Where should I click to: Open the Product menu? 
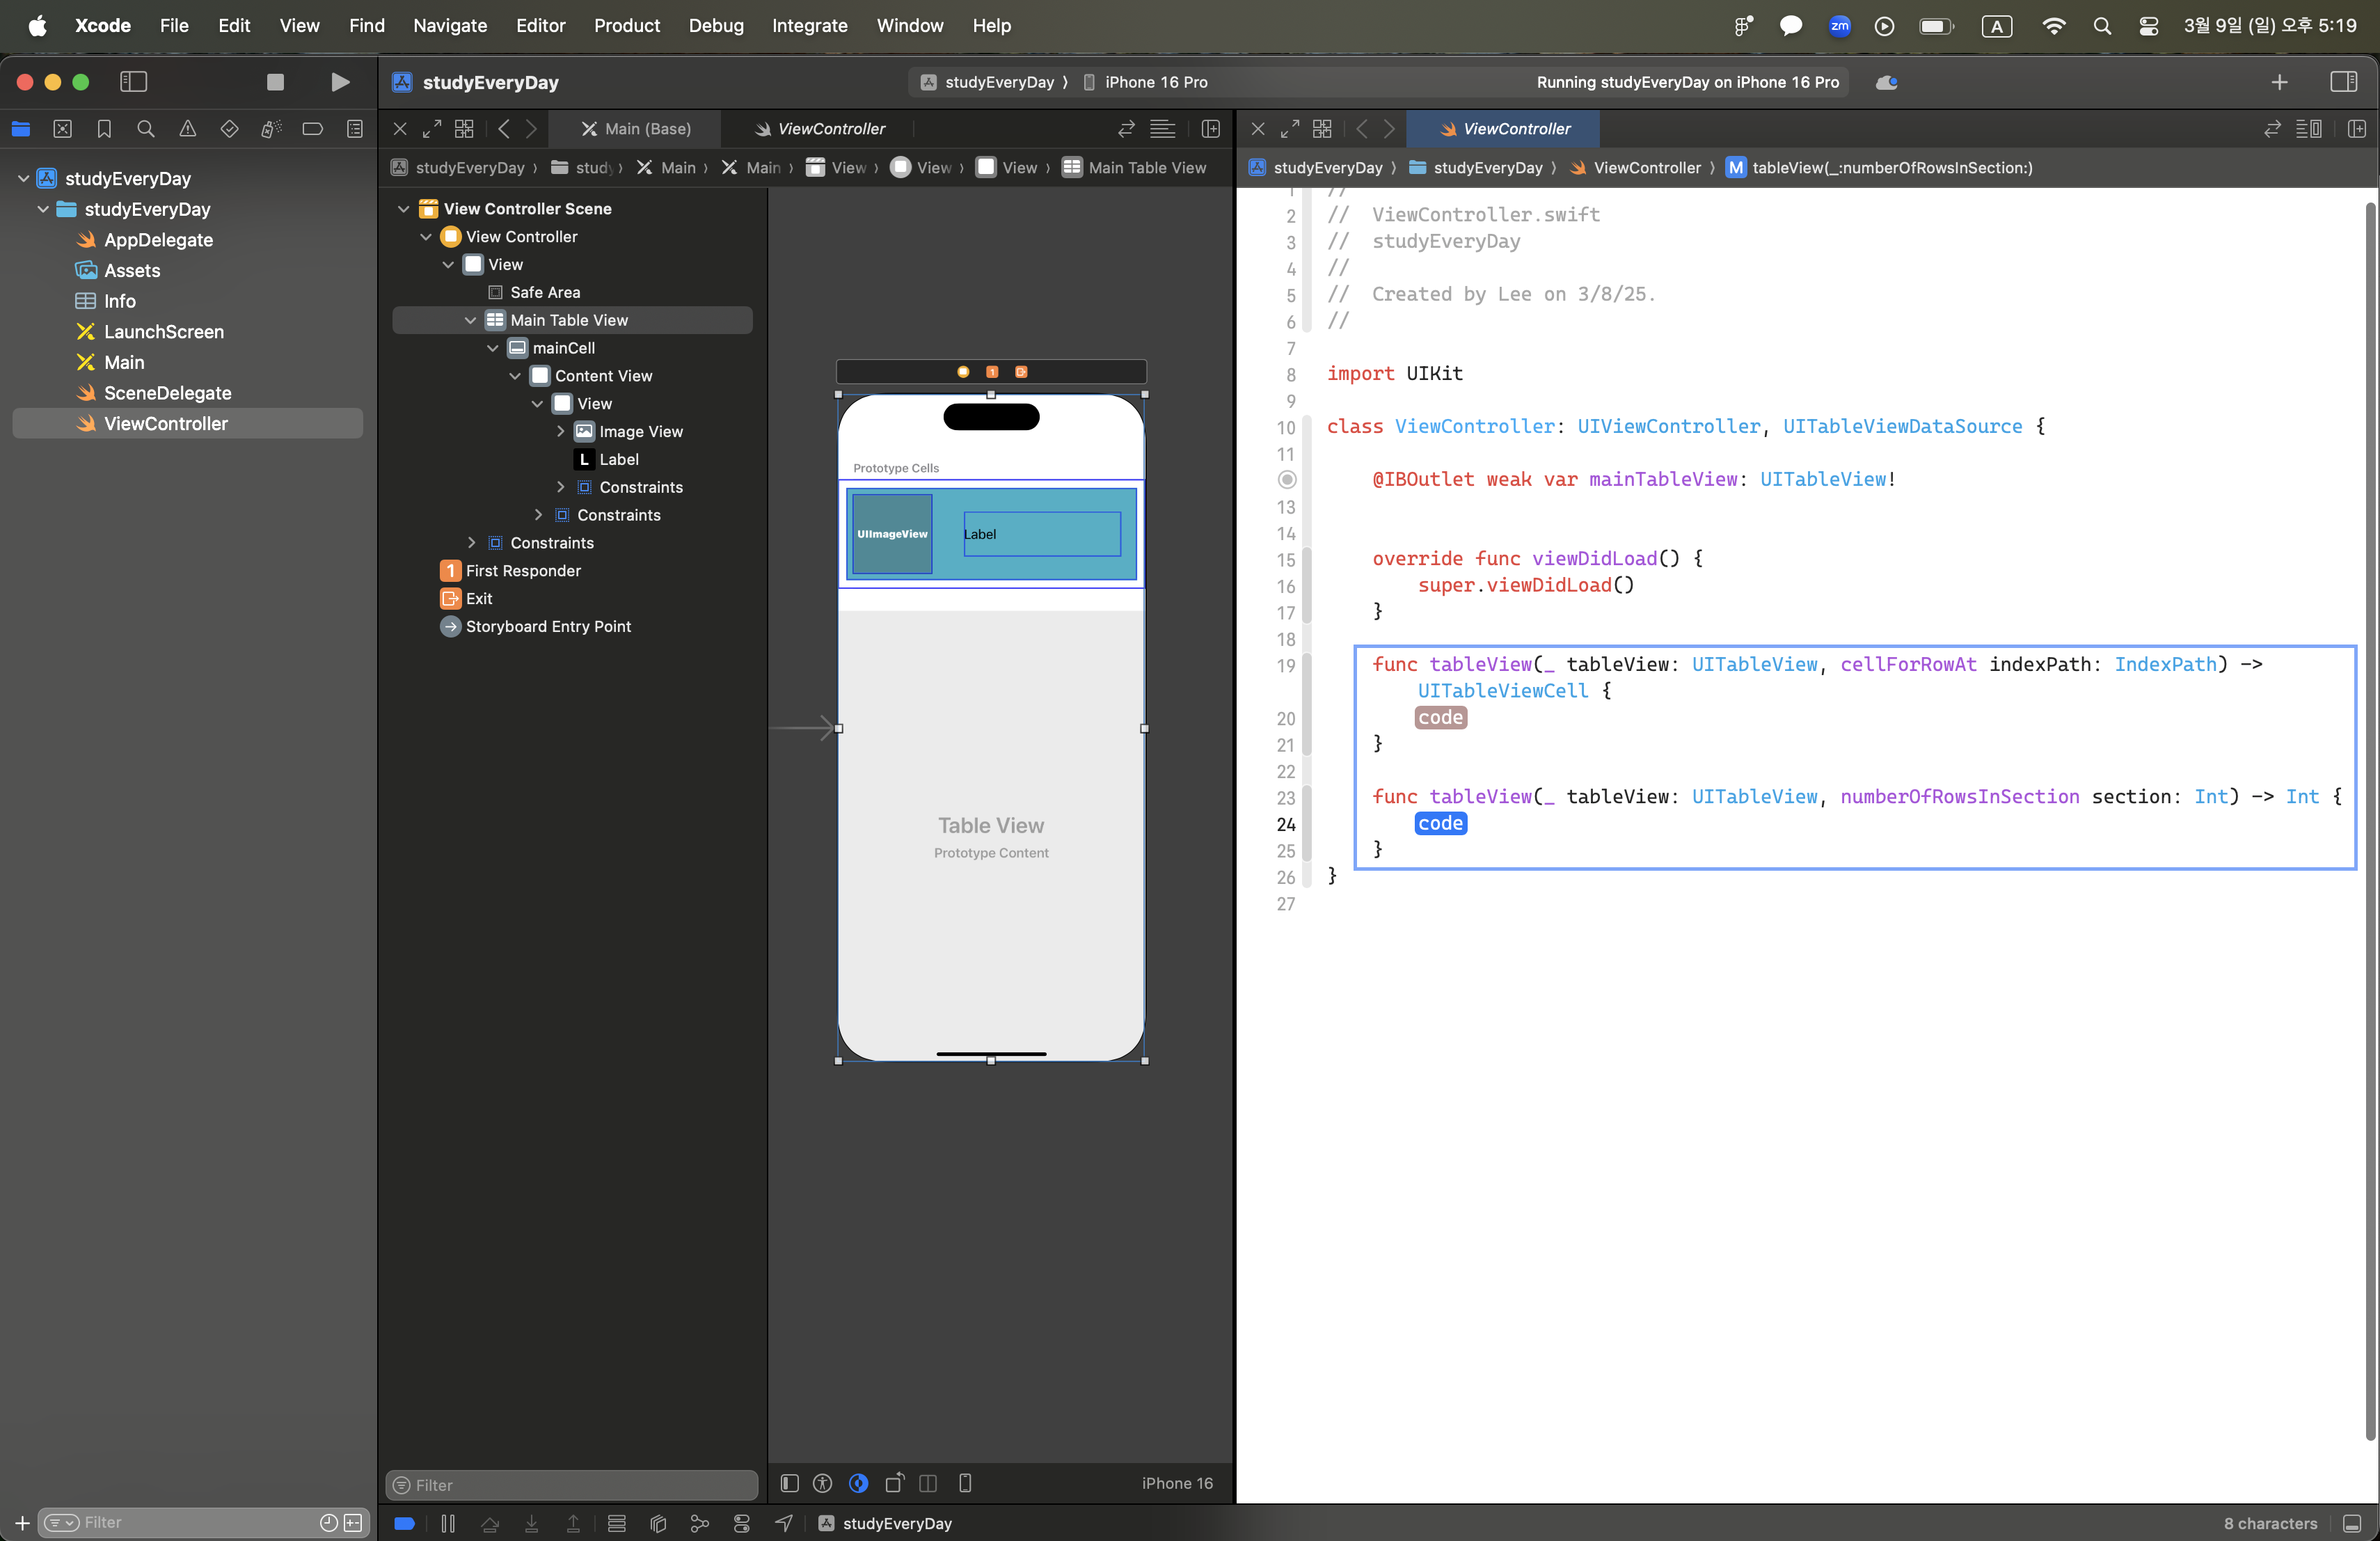626,25
